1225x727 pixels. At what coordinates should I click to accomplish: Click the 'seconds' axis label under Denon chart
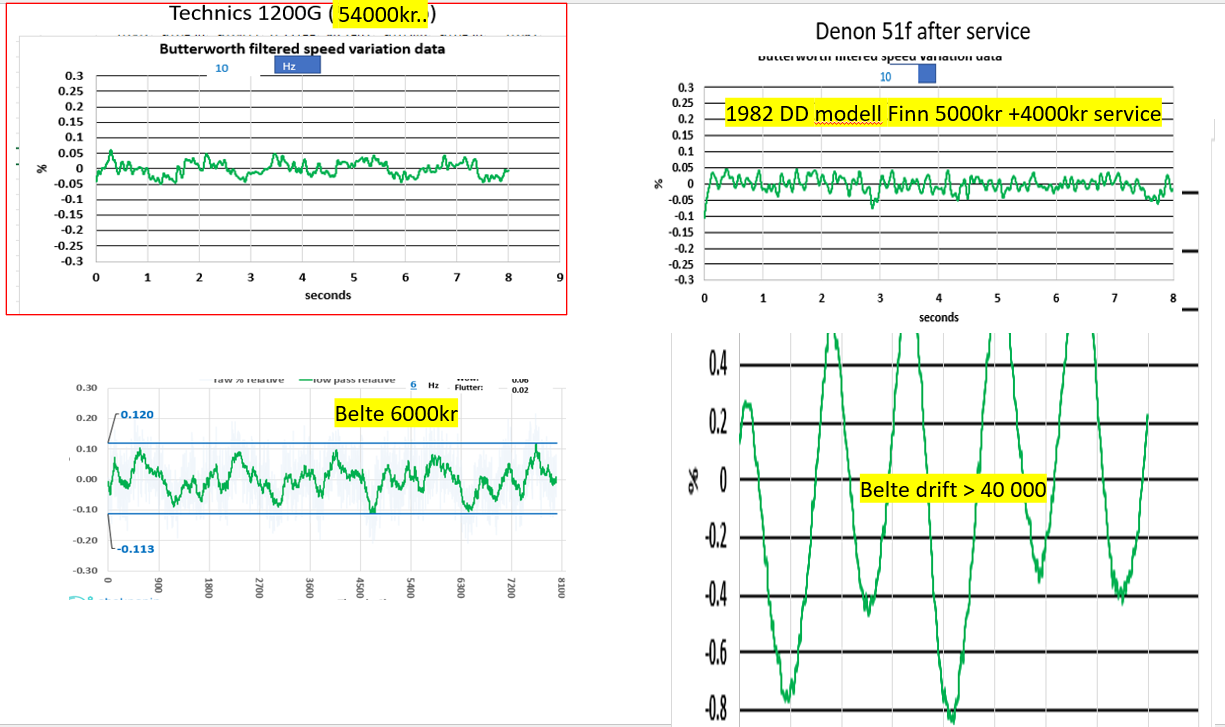pos(939,317)
